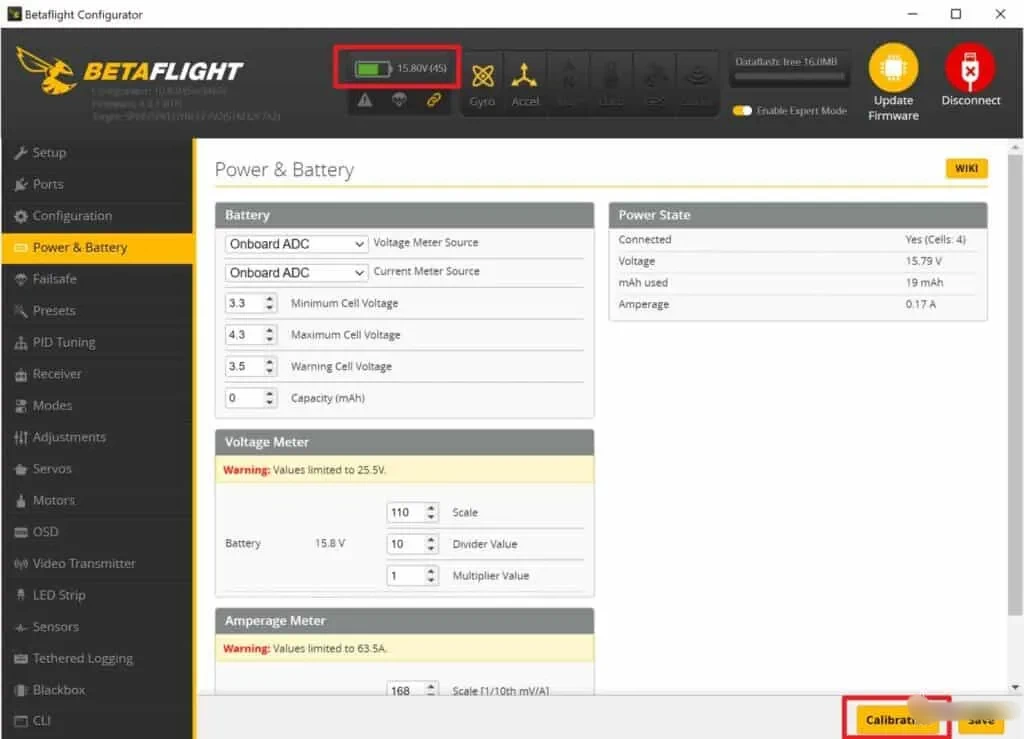This screenshot has height=739, width=1024.
Task: Increase Multiplier Value with up arrow
Action: coord(431,572)
